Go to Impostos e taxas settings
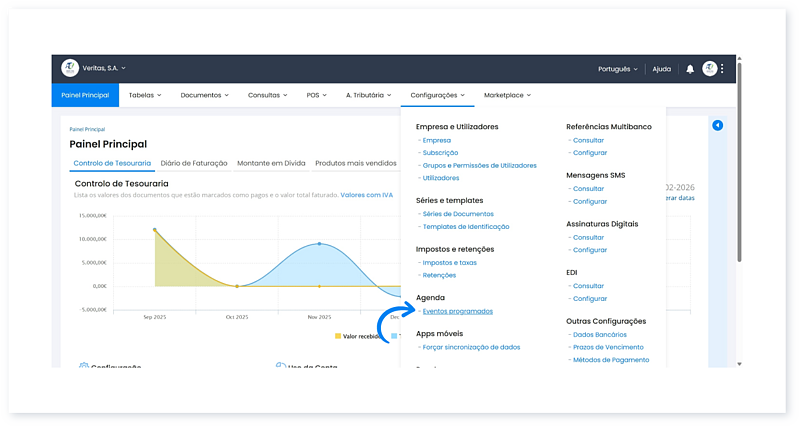 click(449, 262)
